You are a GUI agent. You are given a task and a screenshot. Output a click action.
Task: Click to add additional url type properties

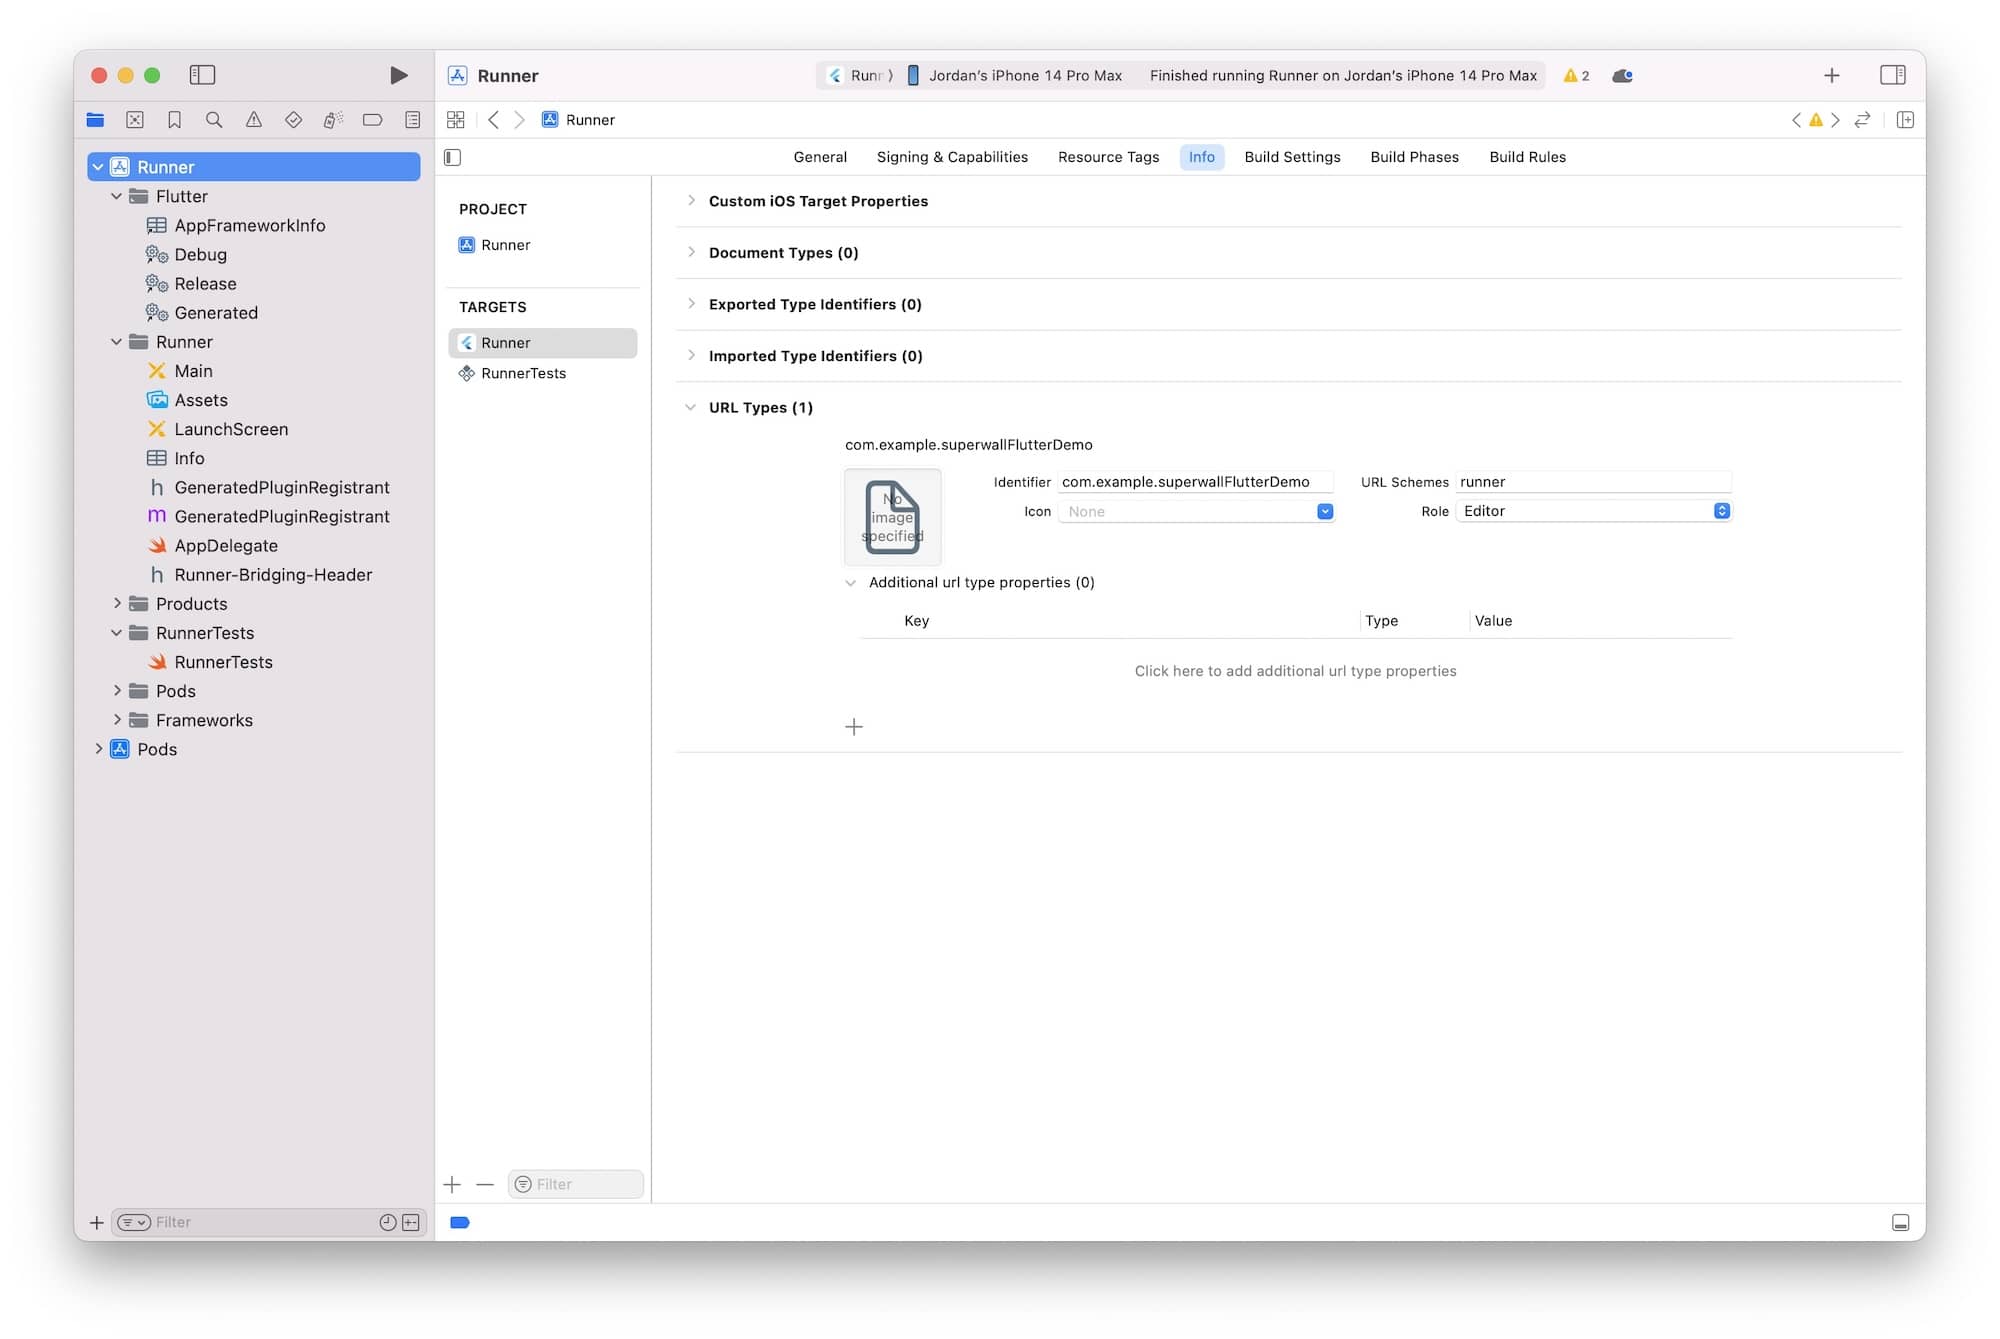point(1295,671)
